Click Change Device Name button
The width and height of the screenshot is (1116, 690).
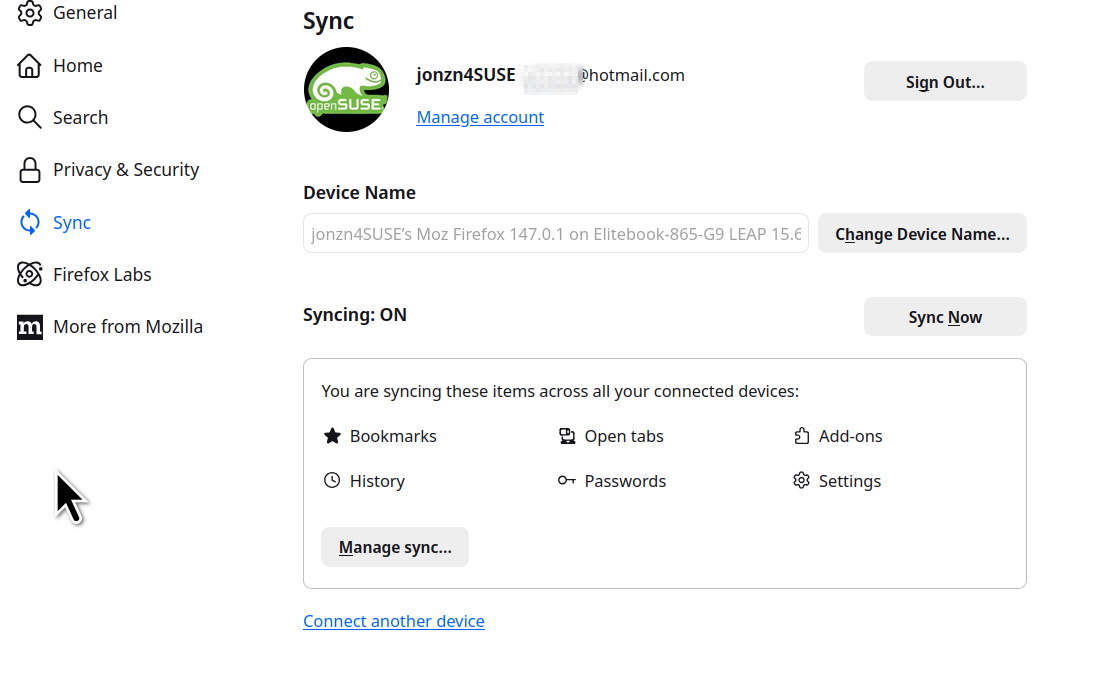922,234
